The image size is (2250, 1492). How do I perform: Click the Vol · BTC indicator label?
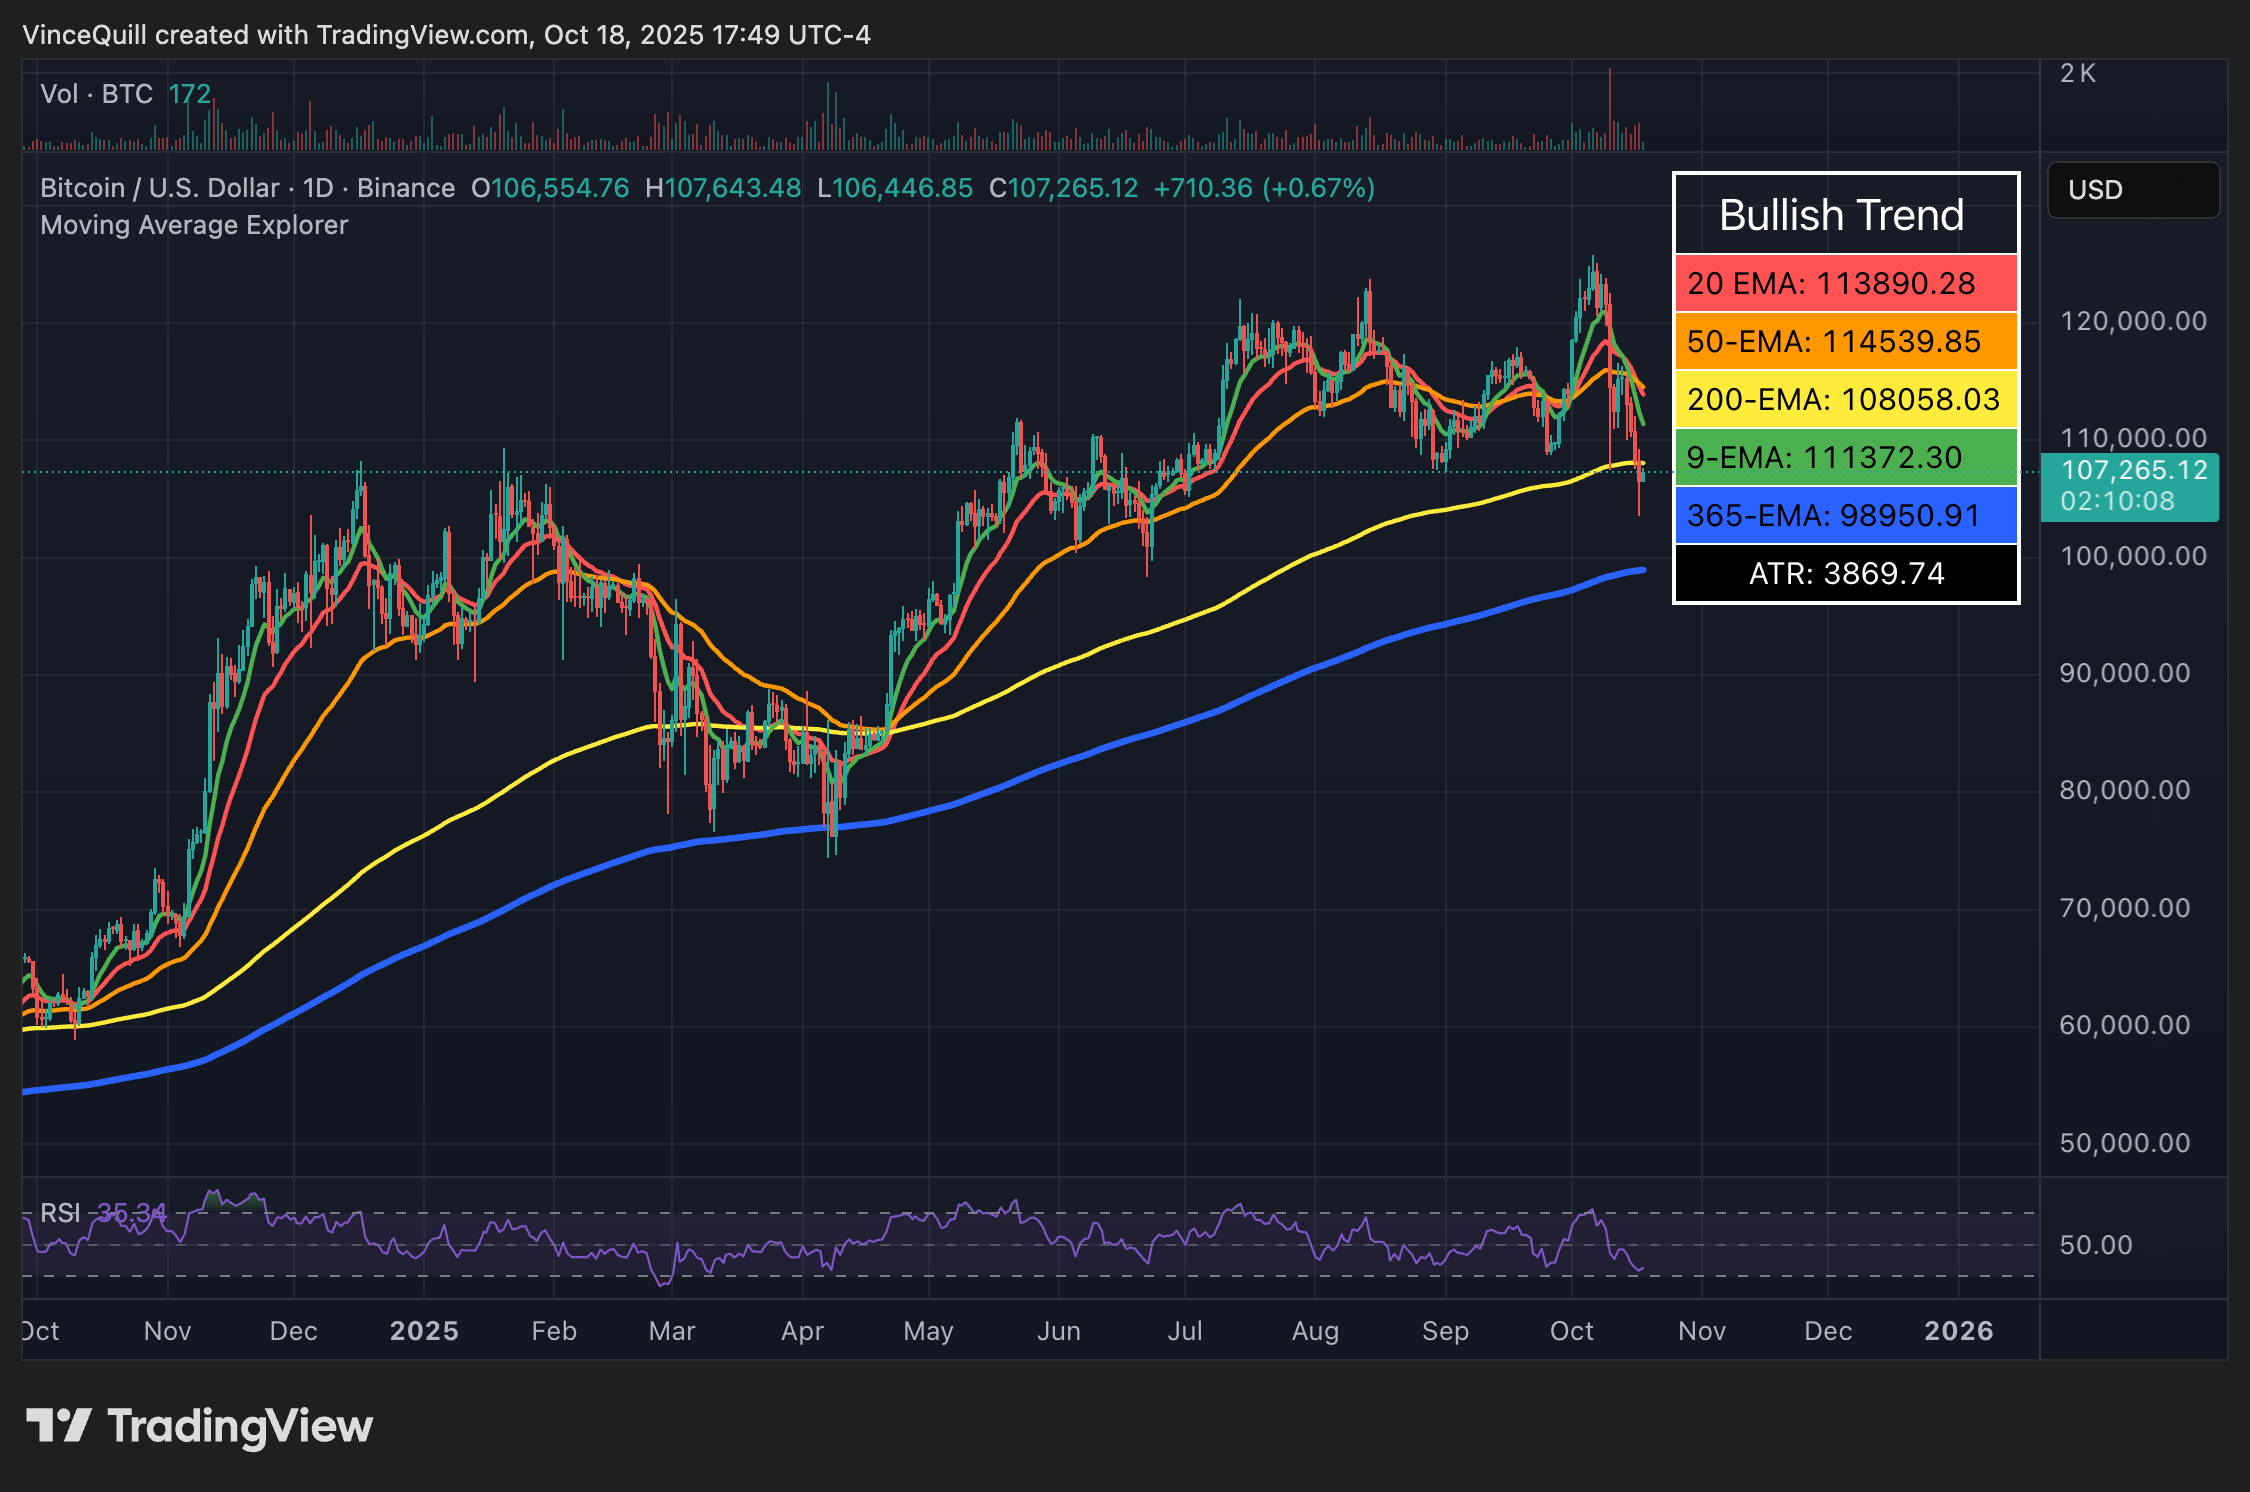click(97, 94)
